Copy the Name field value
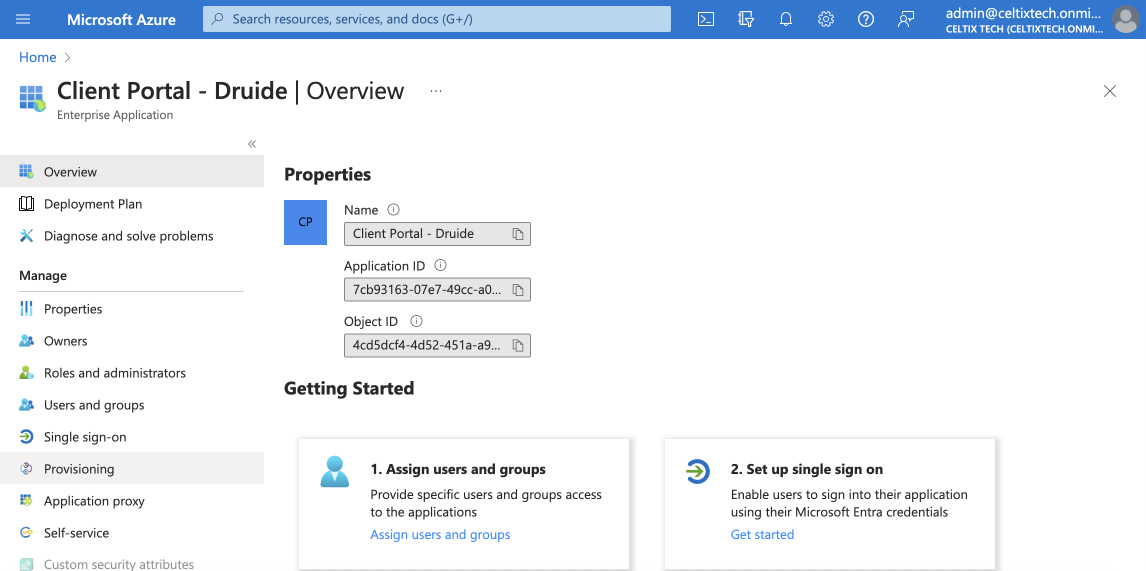 tap(518, 234)
